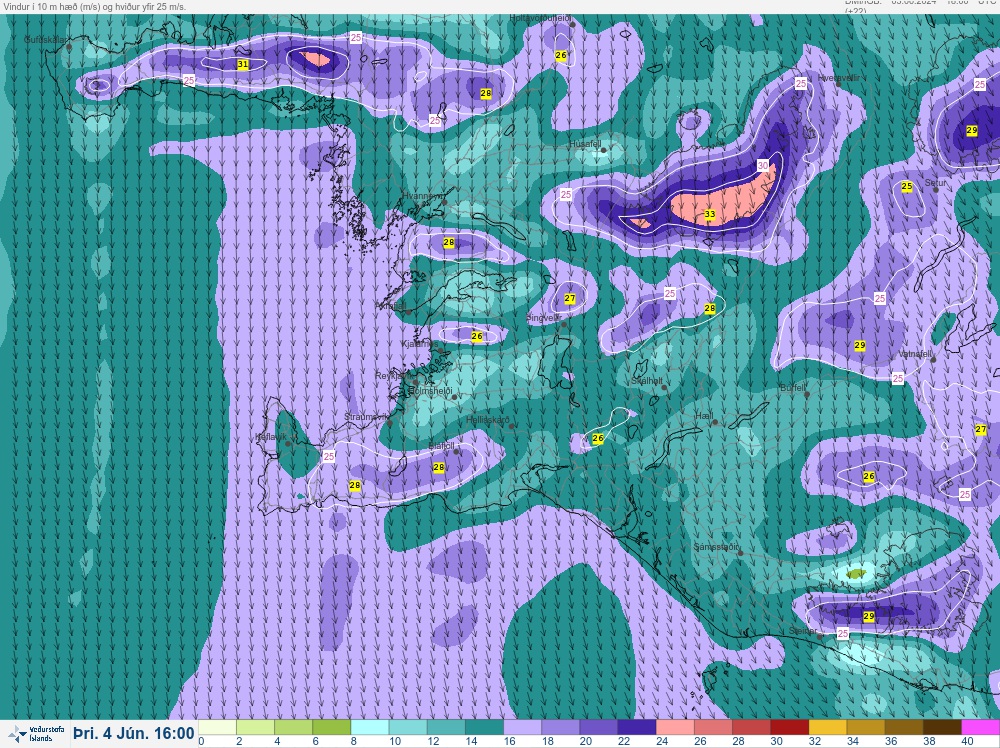Click the Hólmsheiði station label

(430, 390)
